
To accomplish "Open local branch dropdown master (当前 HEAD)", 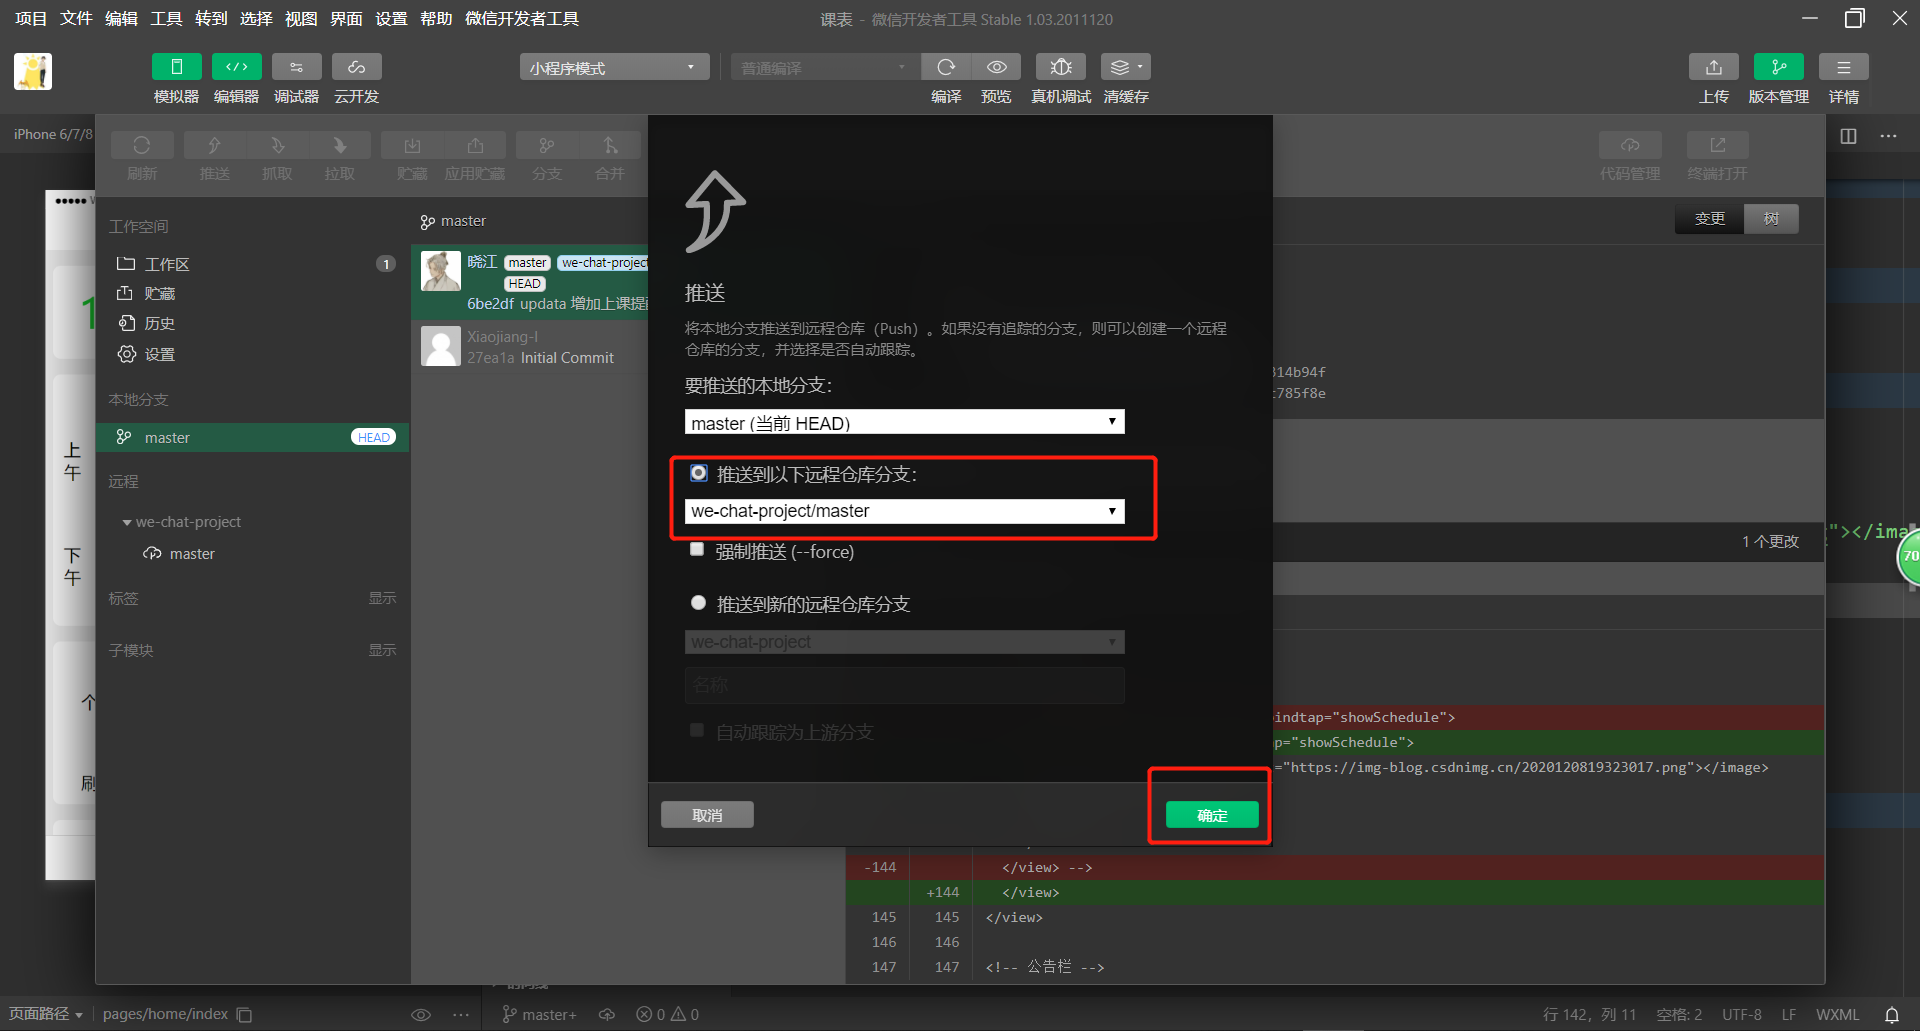I will 904,422.
